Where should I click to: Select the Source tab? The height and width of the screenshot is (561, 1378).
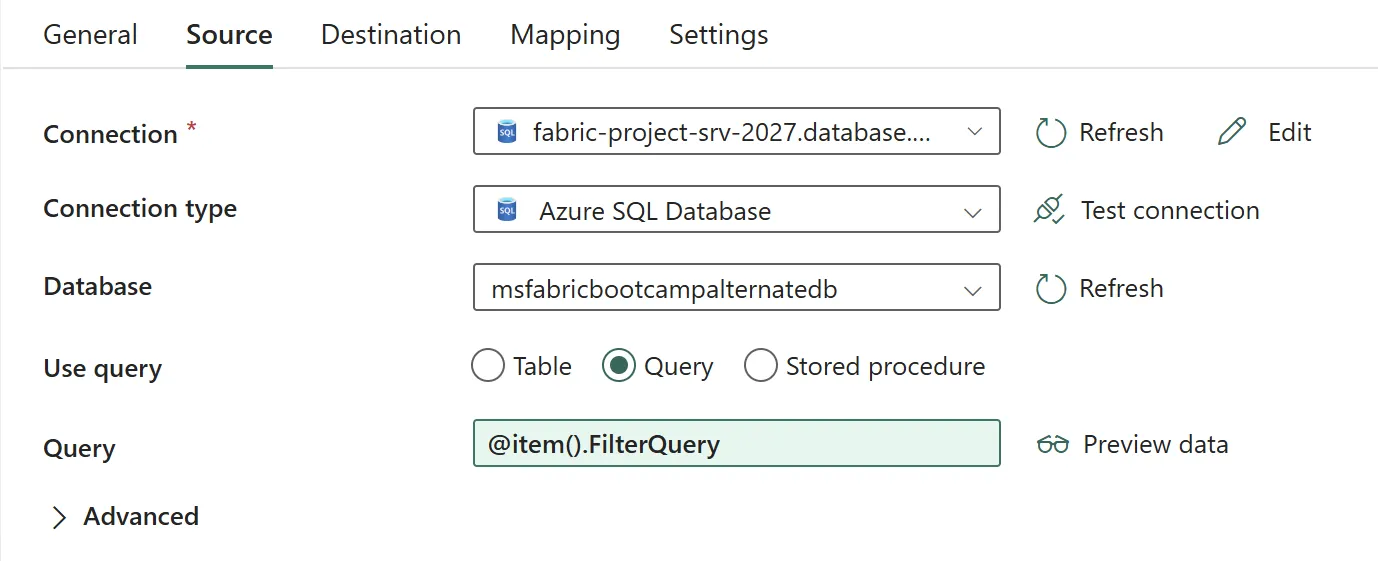(229, 35)
